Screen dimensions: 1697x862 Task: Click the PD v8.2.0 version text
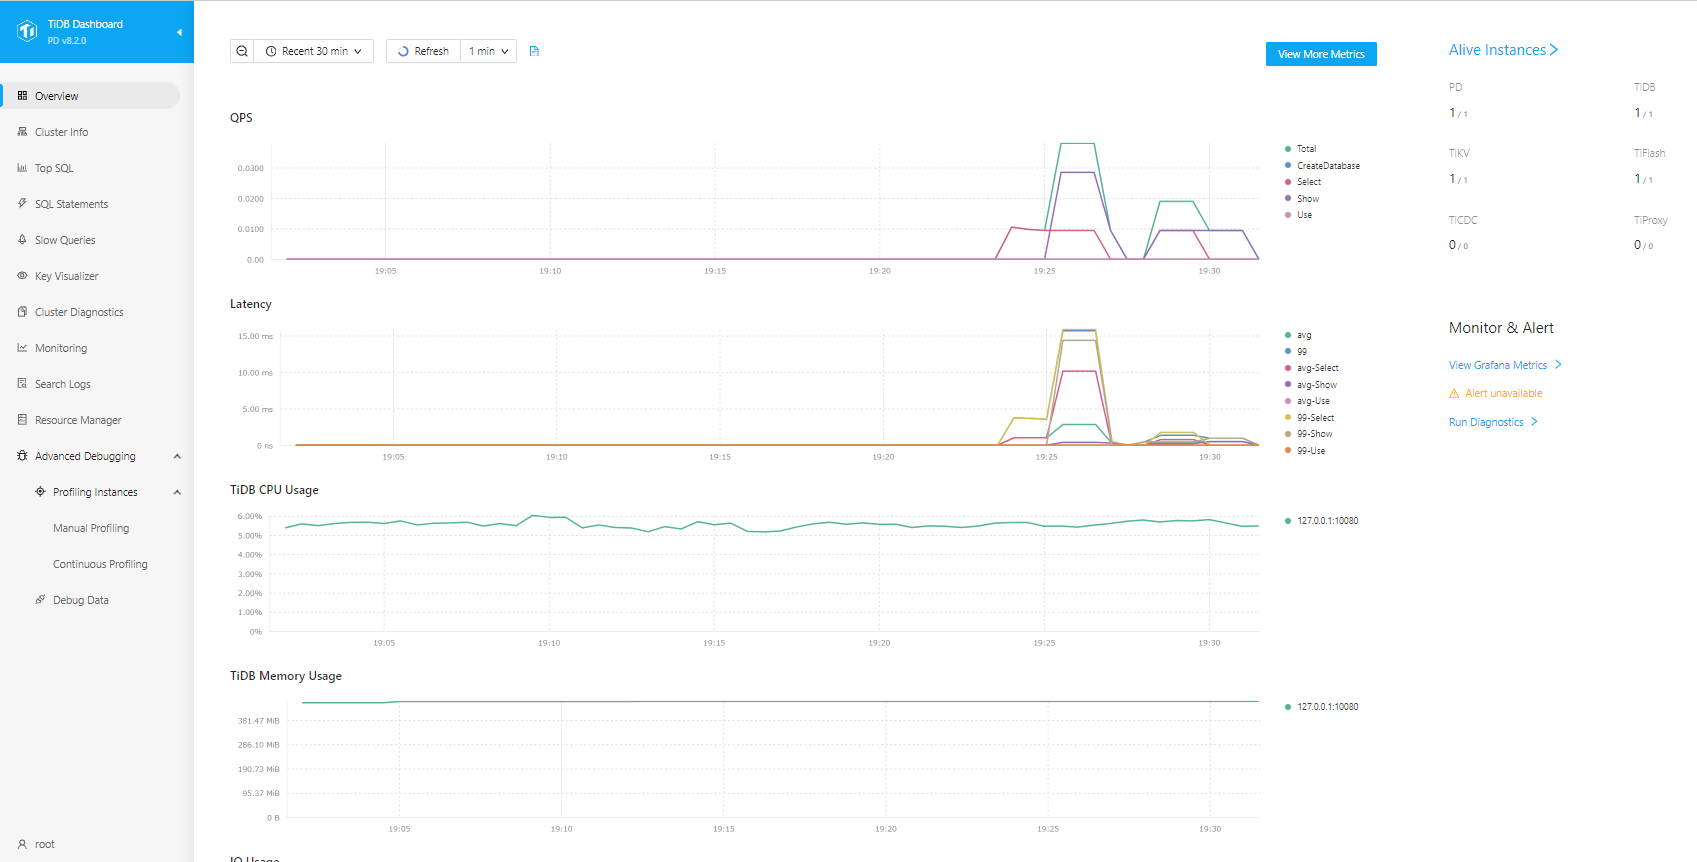pyautogui.click(x=67, y=41)
